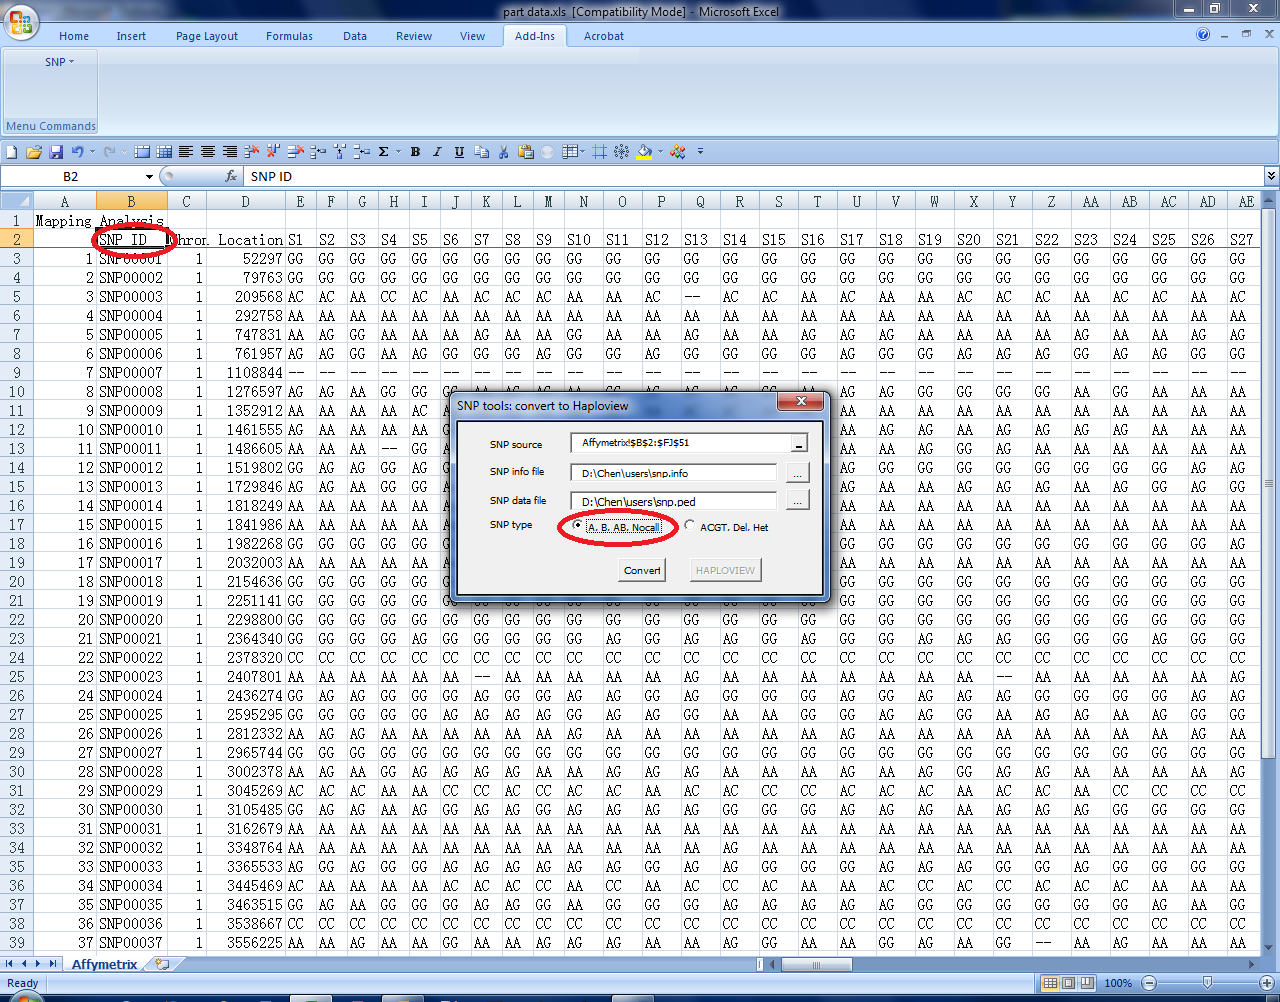Toggle Italic formatting in toolbar
Image resolution: width=1280 pixels, height=1002 pixels.
point(437,152)
